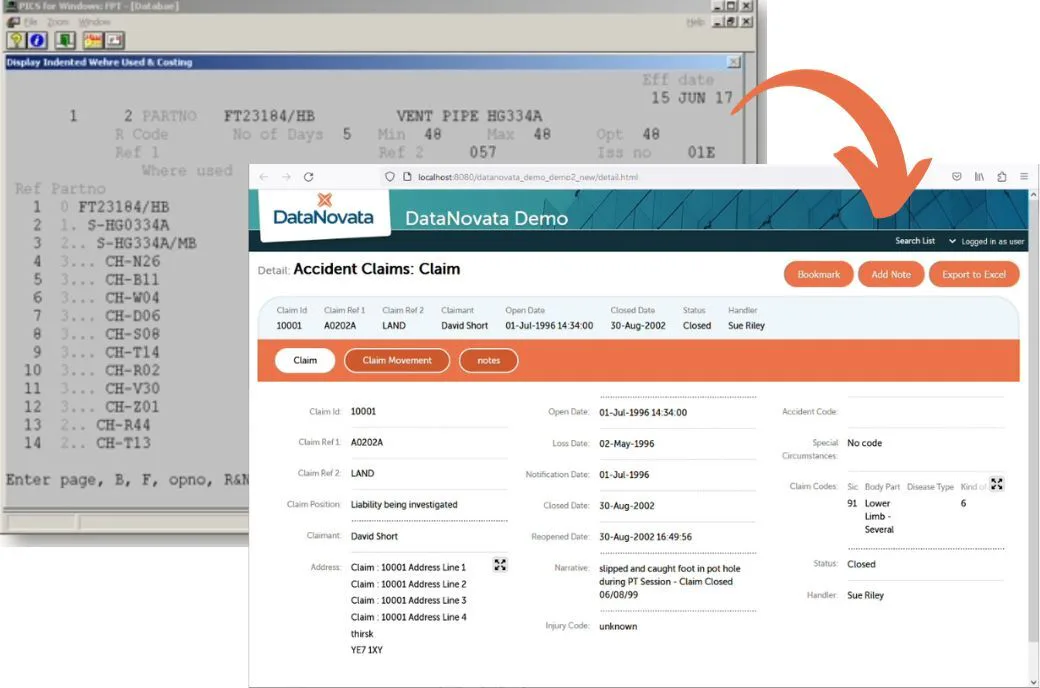Click the green door exit icon in PICS toolbar
1040x688 pixels.
[65, 40]
